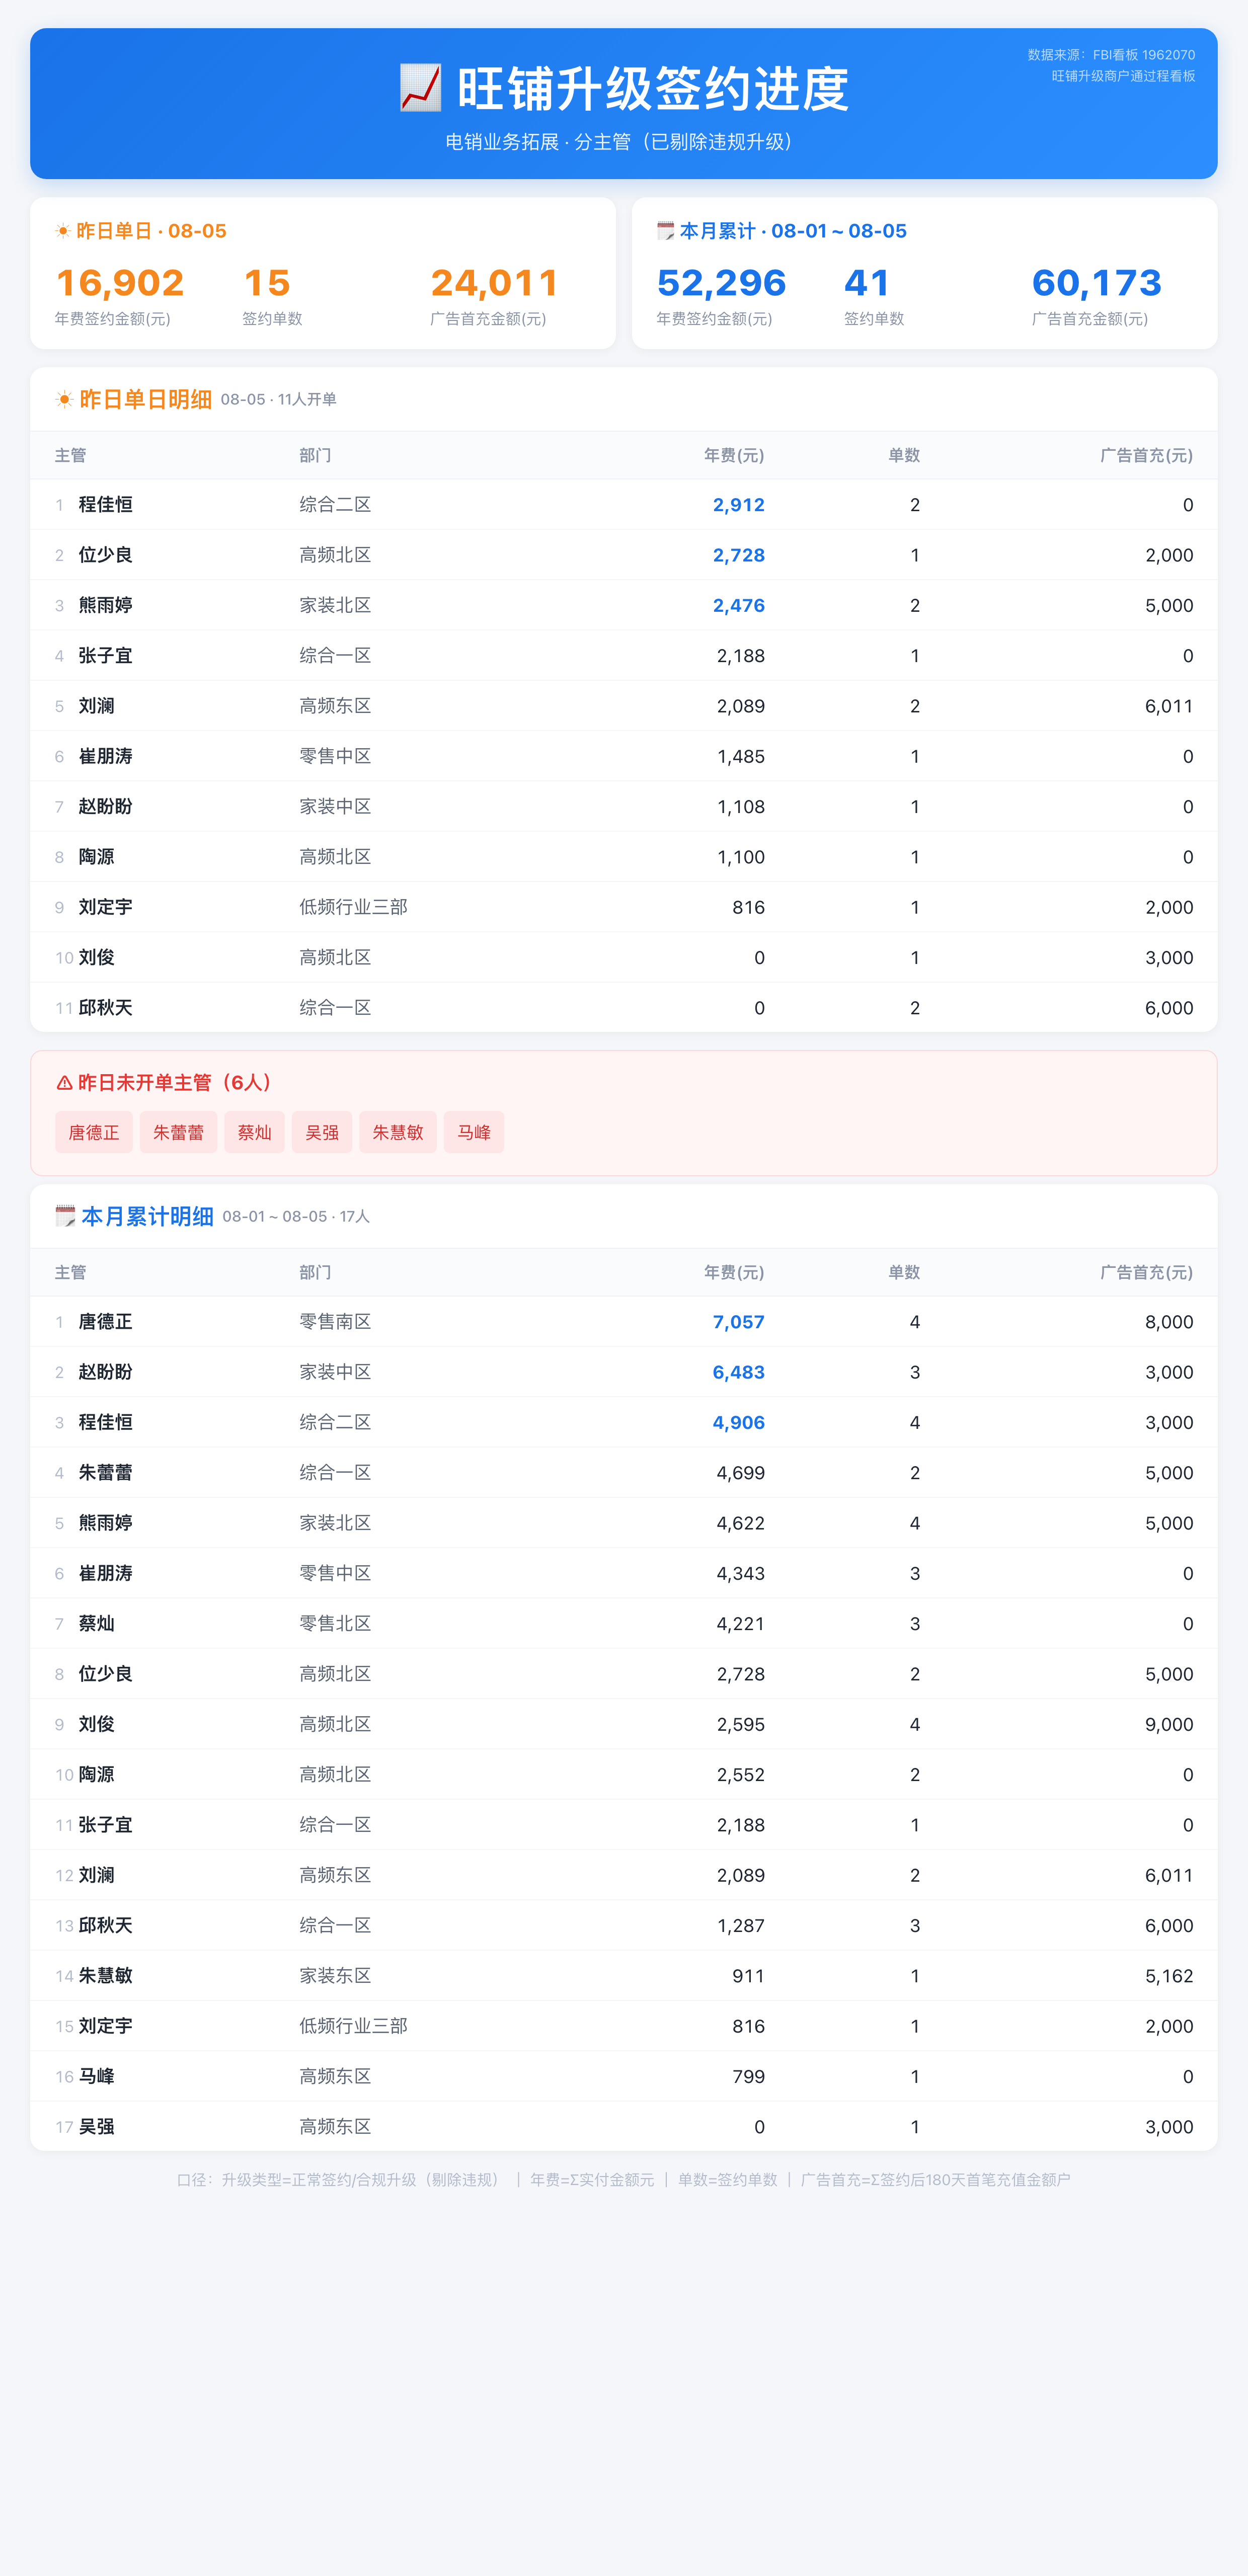Click 刘定宇 in the 昨日单日明细 table
This screenshot has width=1248, height=2576.
point(106,907)
